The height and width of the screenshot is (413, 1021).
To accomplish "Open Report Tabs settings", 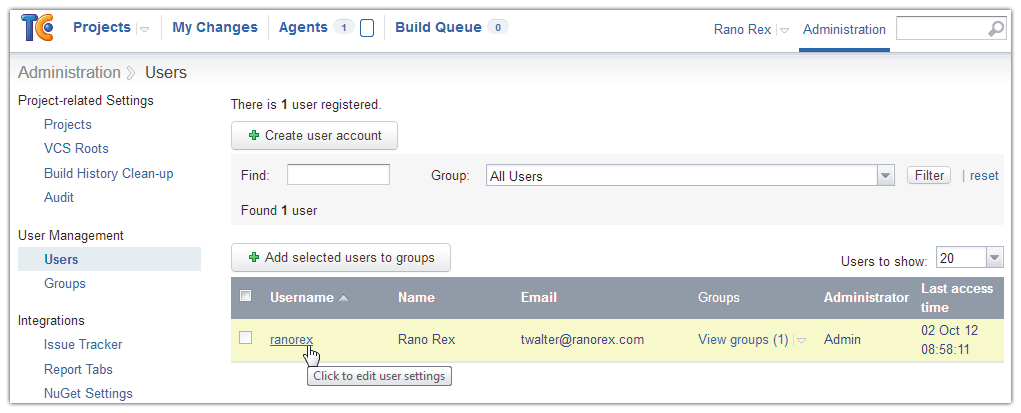I will tap(78, 369).
